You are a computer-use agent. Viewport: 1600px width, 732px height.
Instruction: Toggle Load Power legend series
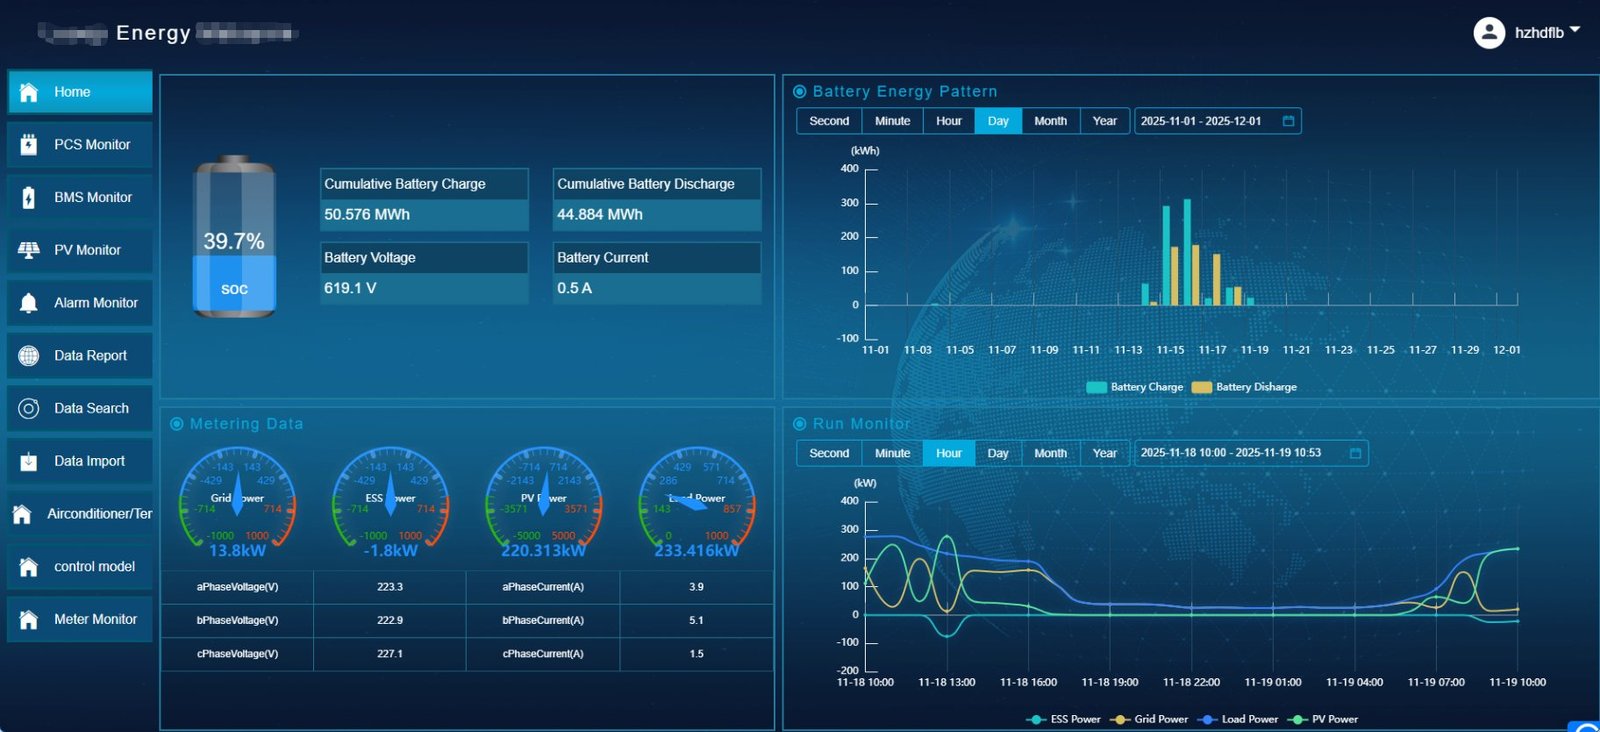[x=1238, y=719]
